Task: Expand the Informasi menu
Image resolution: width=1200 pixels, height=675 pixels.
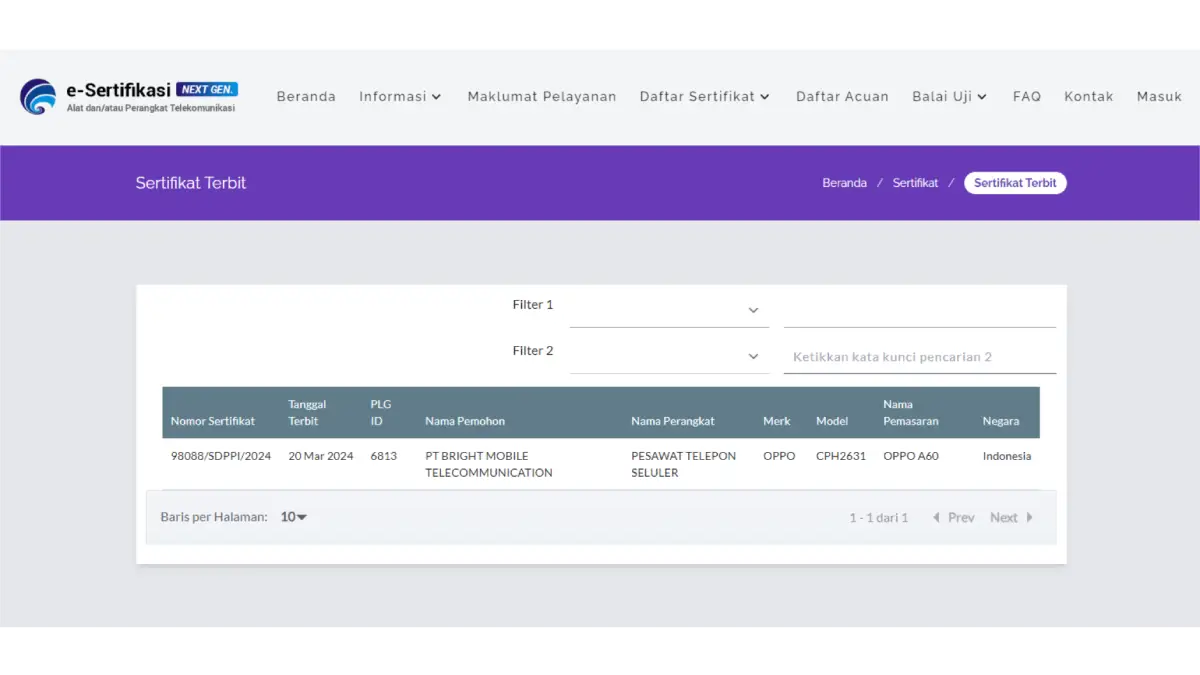Action: coord(400,97)
